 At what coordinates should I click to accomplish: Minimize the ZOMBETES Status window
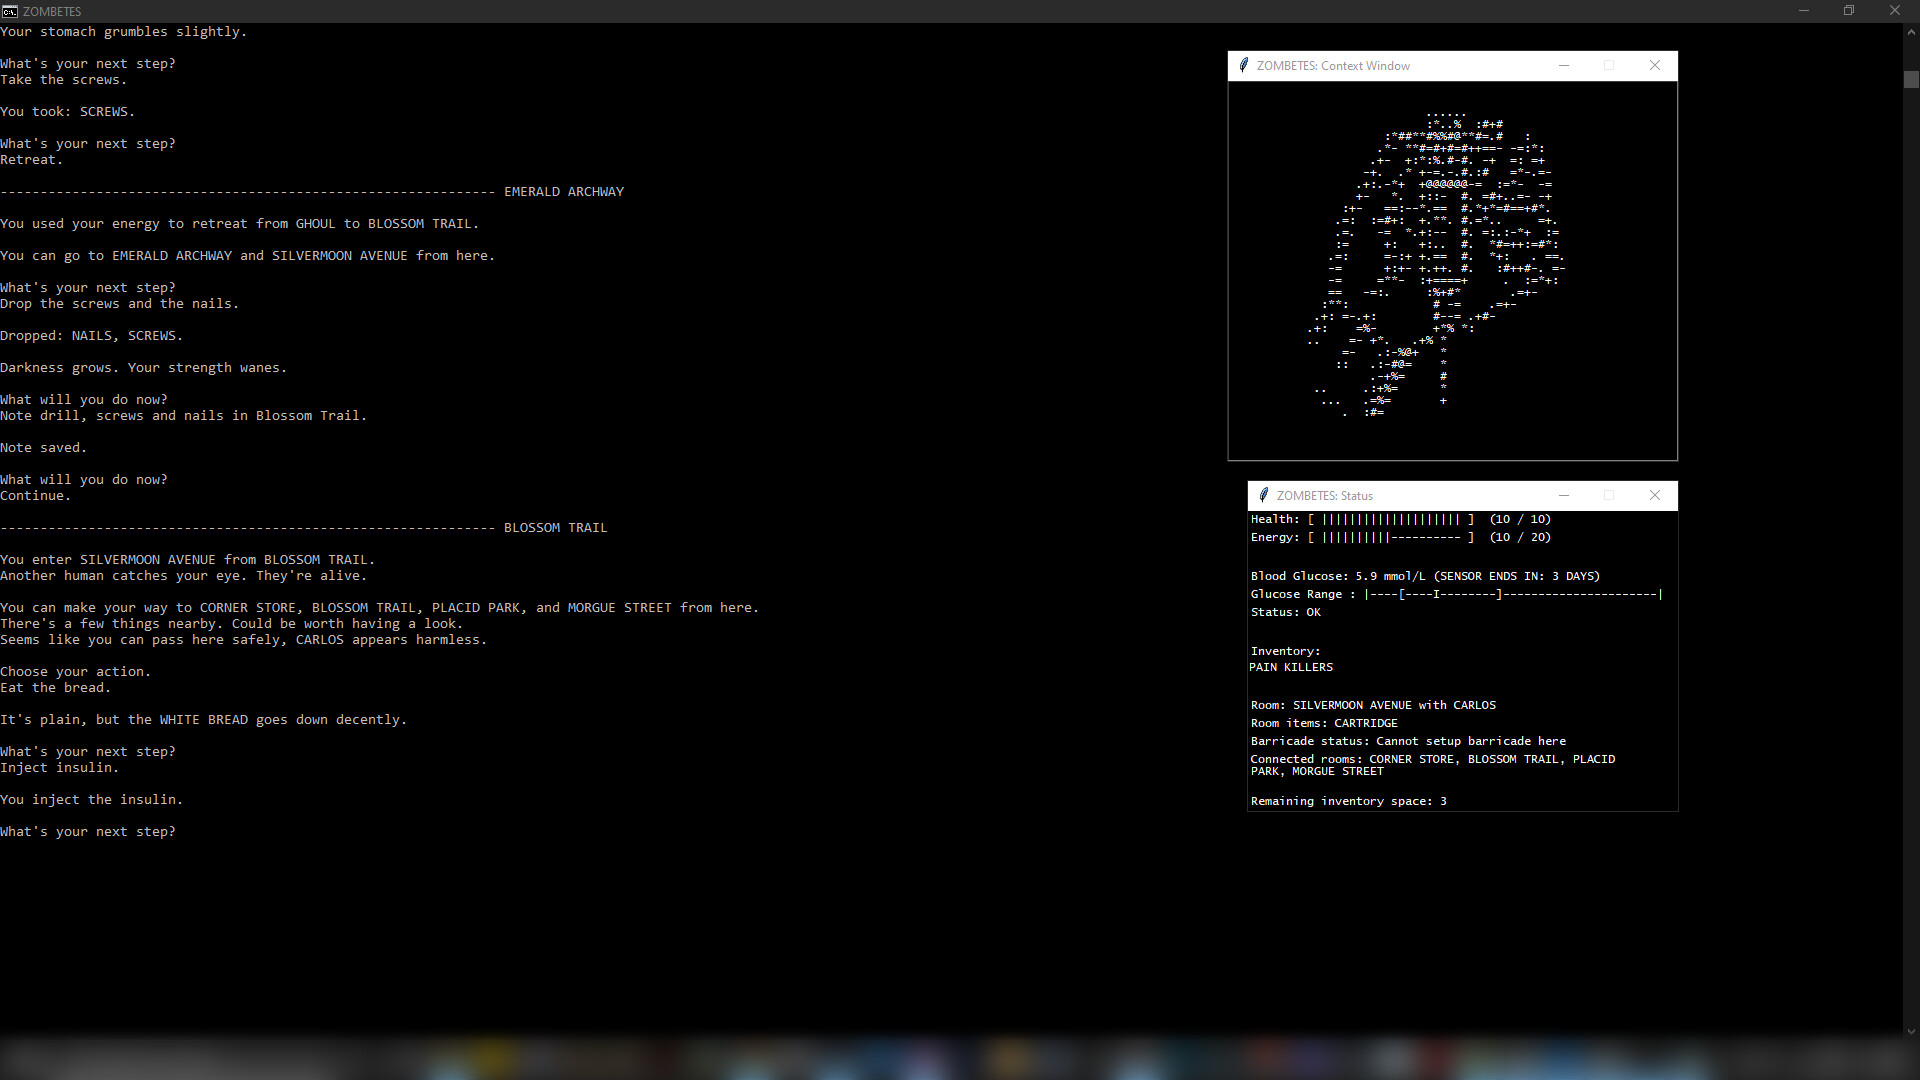coord(1564,495)
